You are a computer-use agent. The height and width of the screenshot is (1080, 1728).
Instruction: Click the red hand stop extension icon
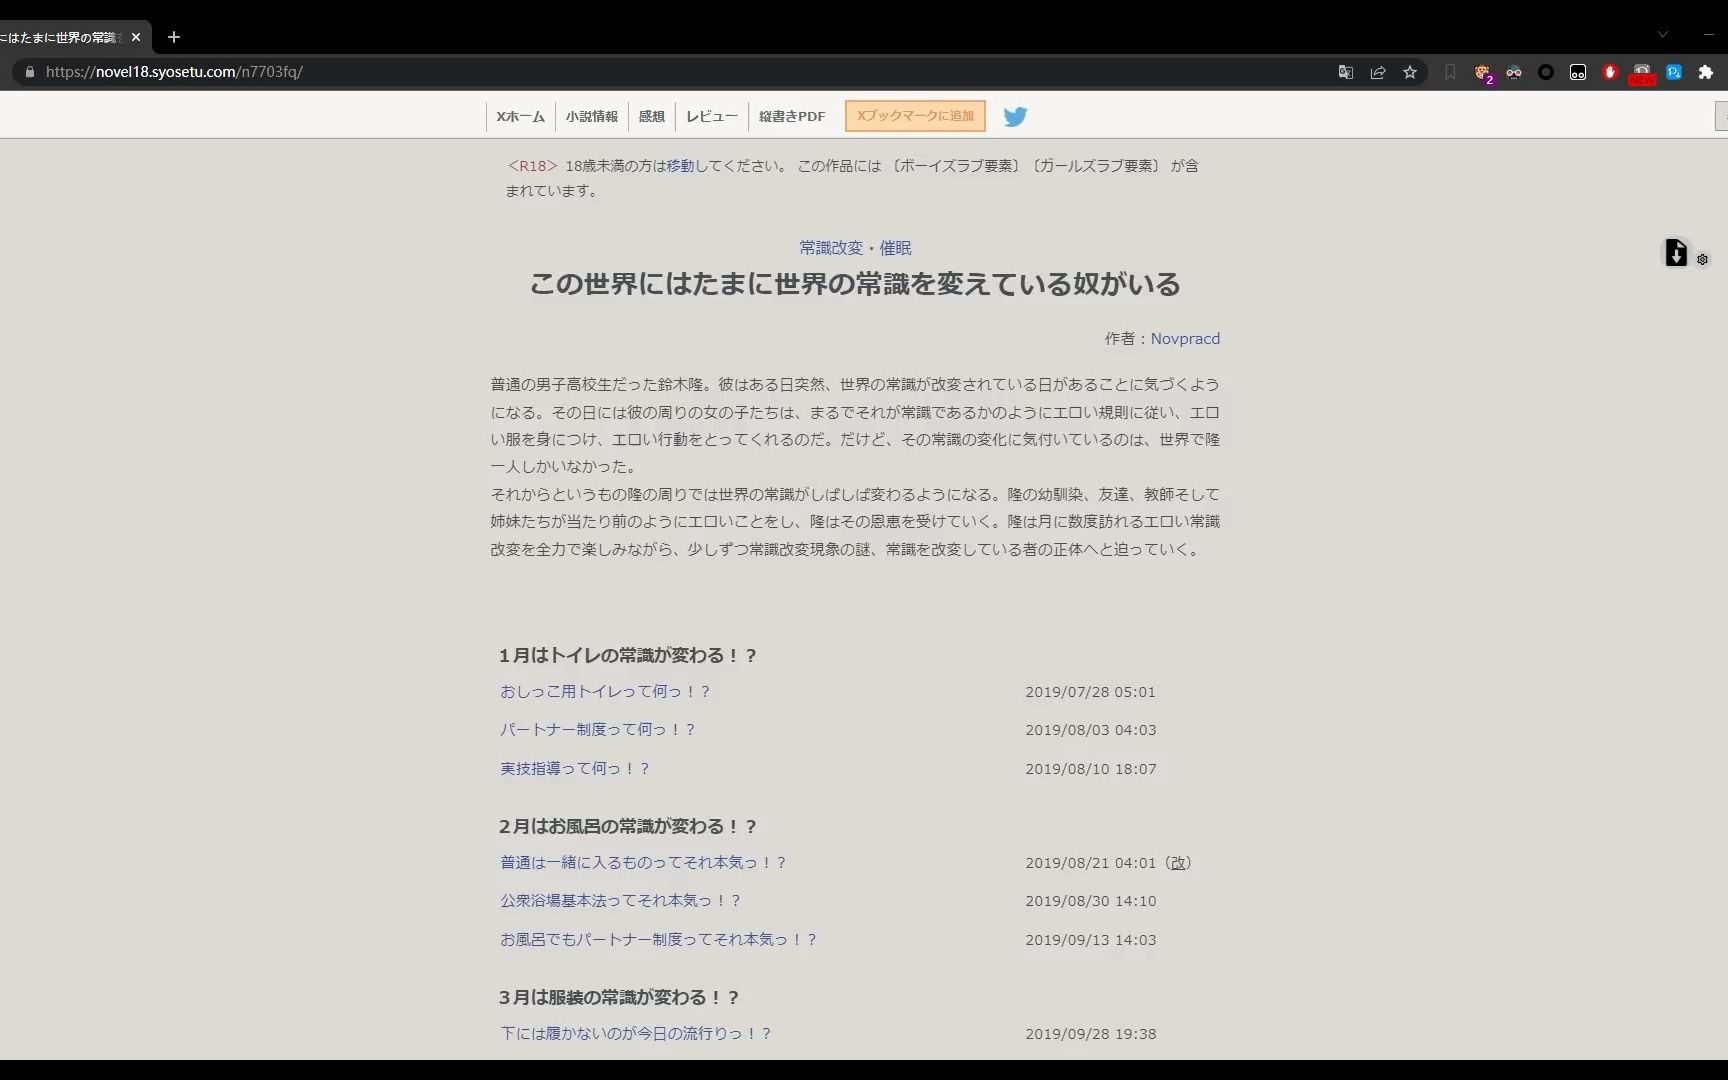1610,72
